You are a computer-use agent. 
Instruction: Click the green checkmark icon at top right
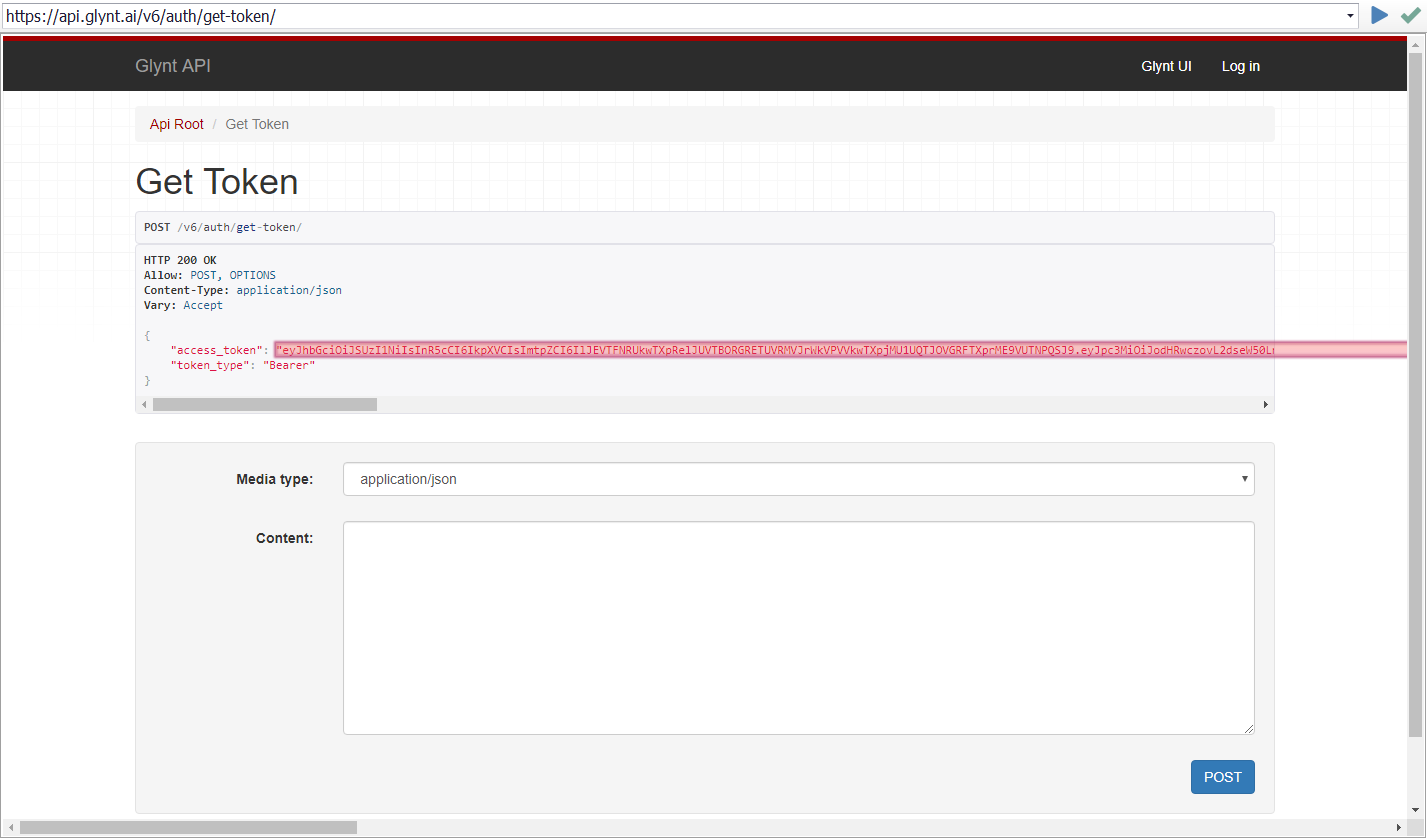click(x=1410, y=15)
